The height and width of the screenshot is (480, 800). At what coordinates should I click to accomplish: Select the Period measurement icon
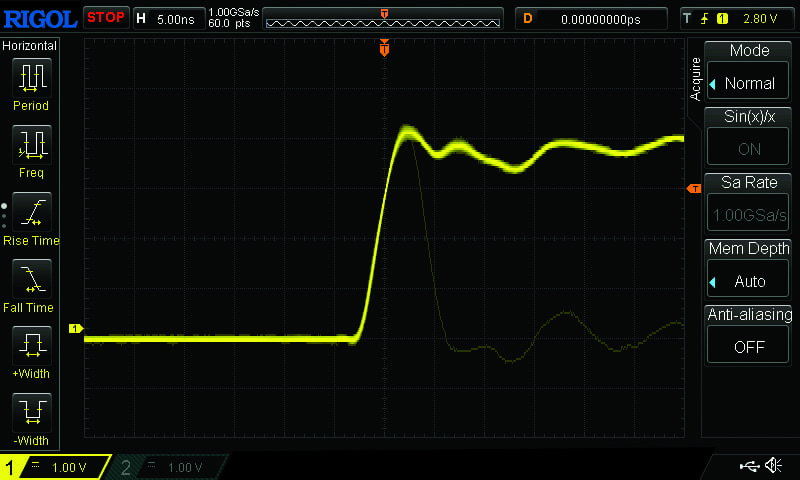pyautogui.click(x=31, y=78)
